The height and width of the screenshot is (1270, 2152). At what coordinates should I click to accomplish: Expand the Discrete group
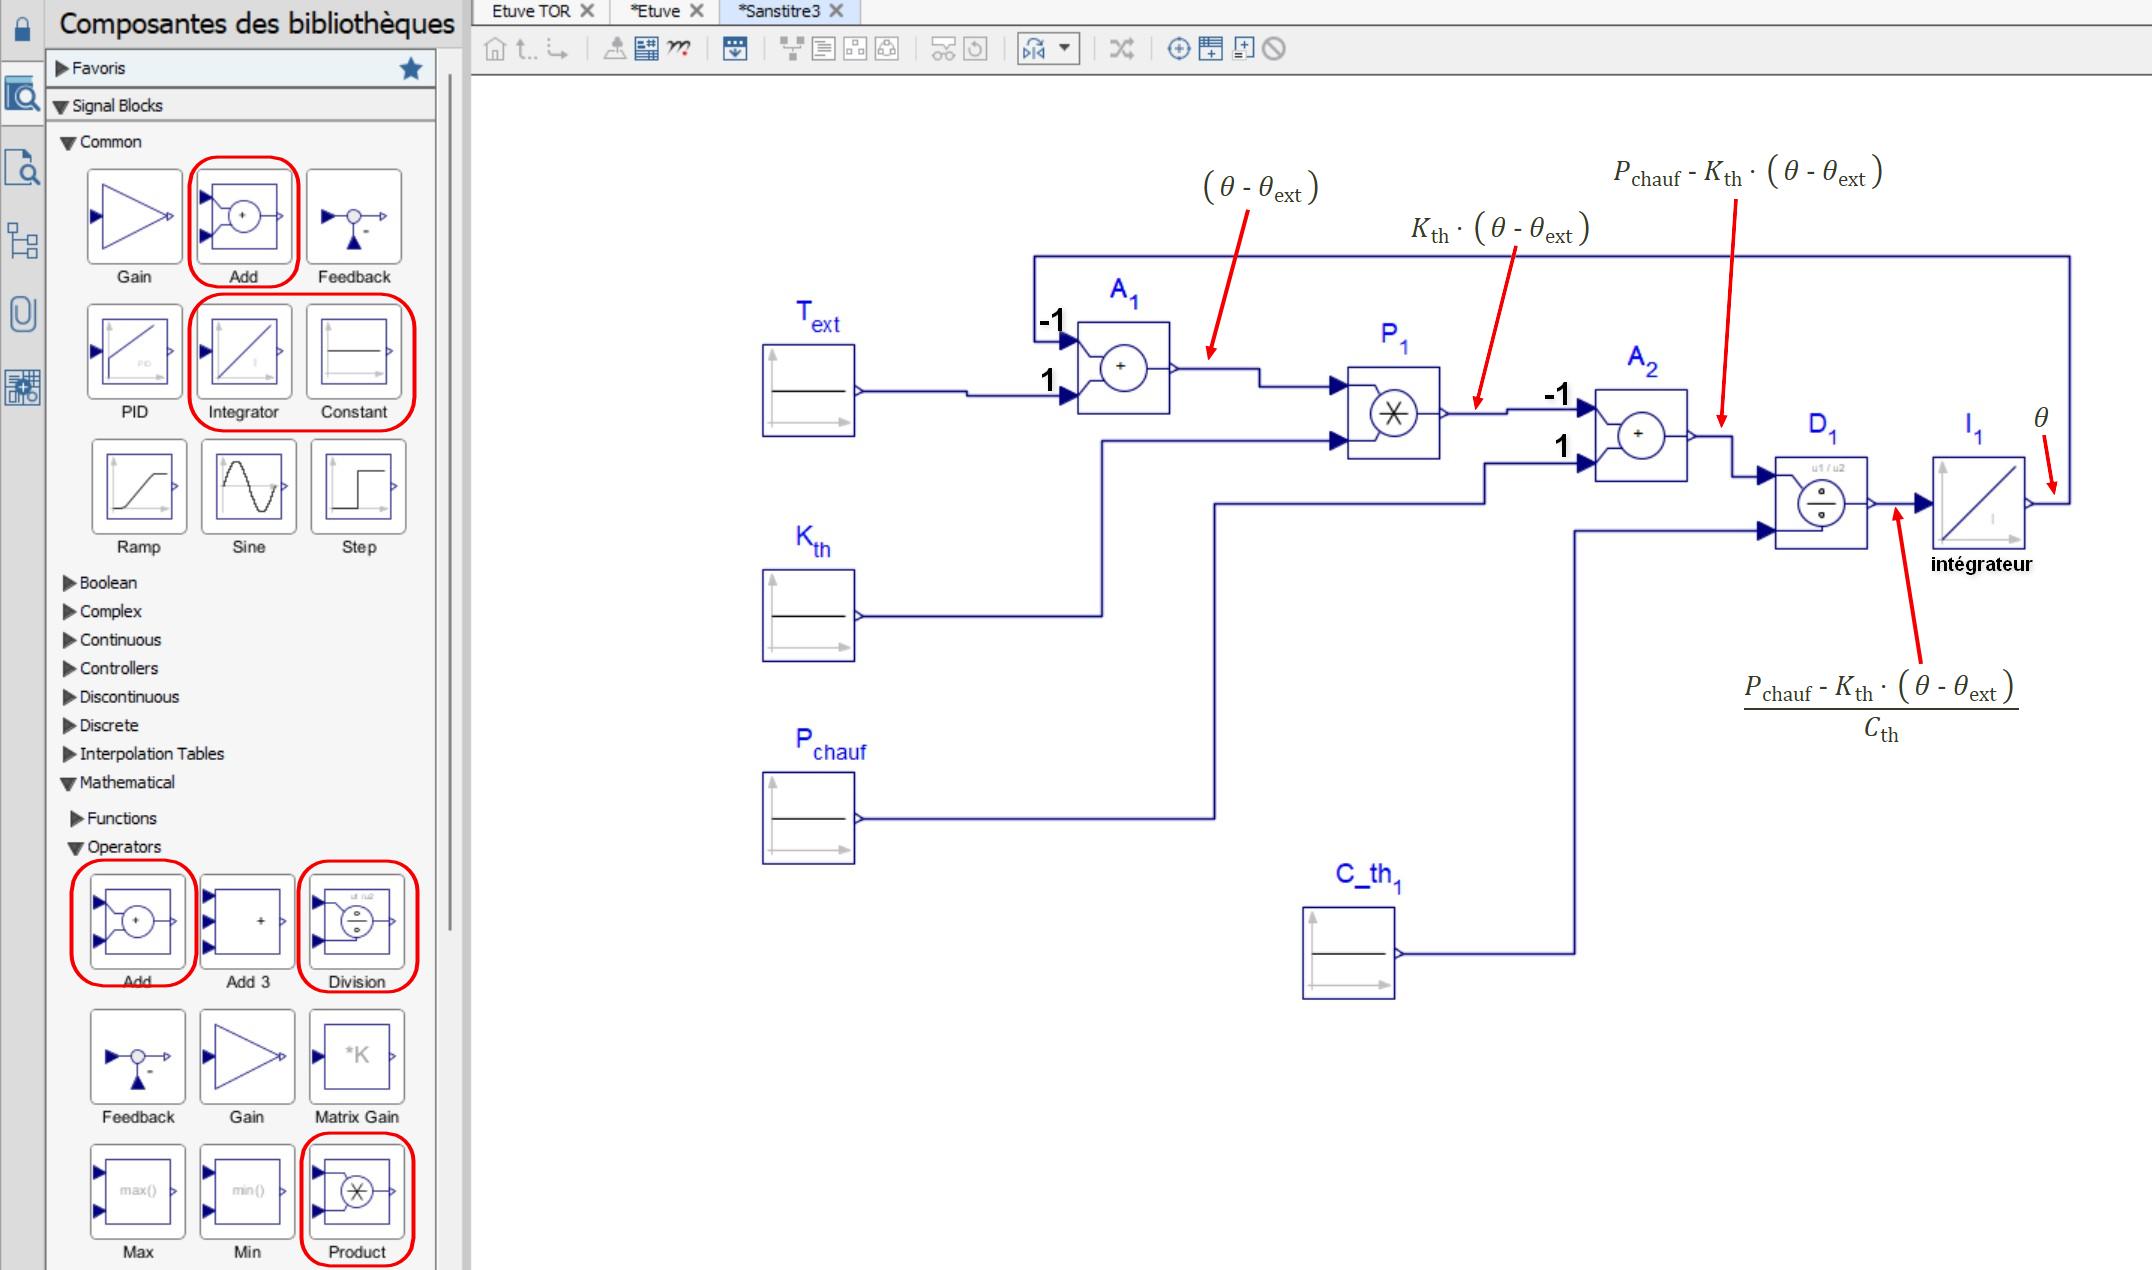[x=69, y=726]
